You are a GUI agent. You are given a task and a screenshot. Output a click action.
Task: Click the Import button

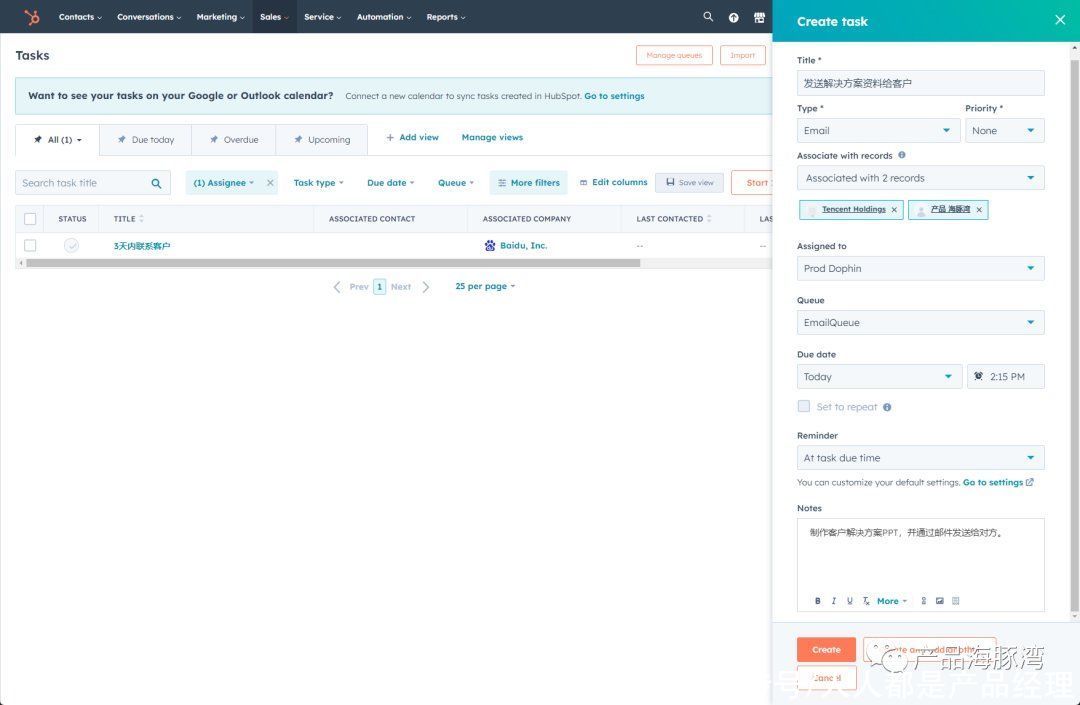pyautogui.click(x=742, y=55)
